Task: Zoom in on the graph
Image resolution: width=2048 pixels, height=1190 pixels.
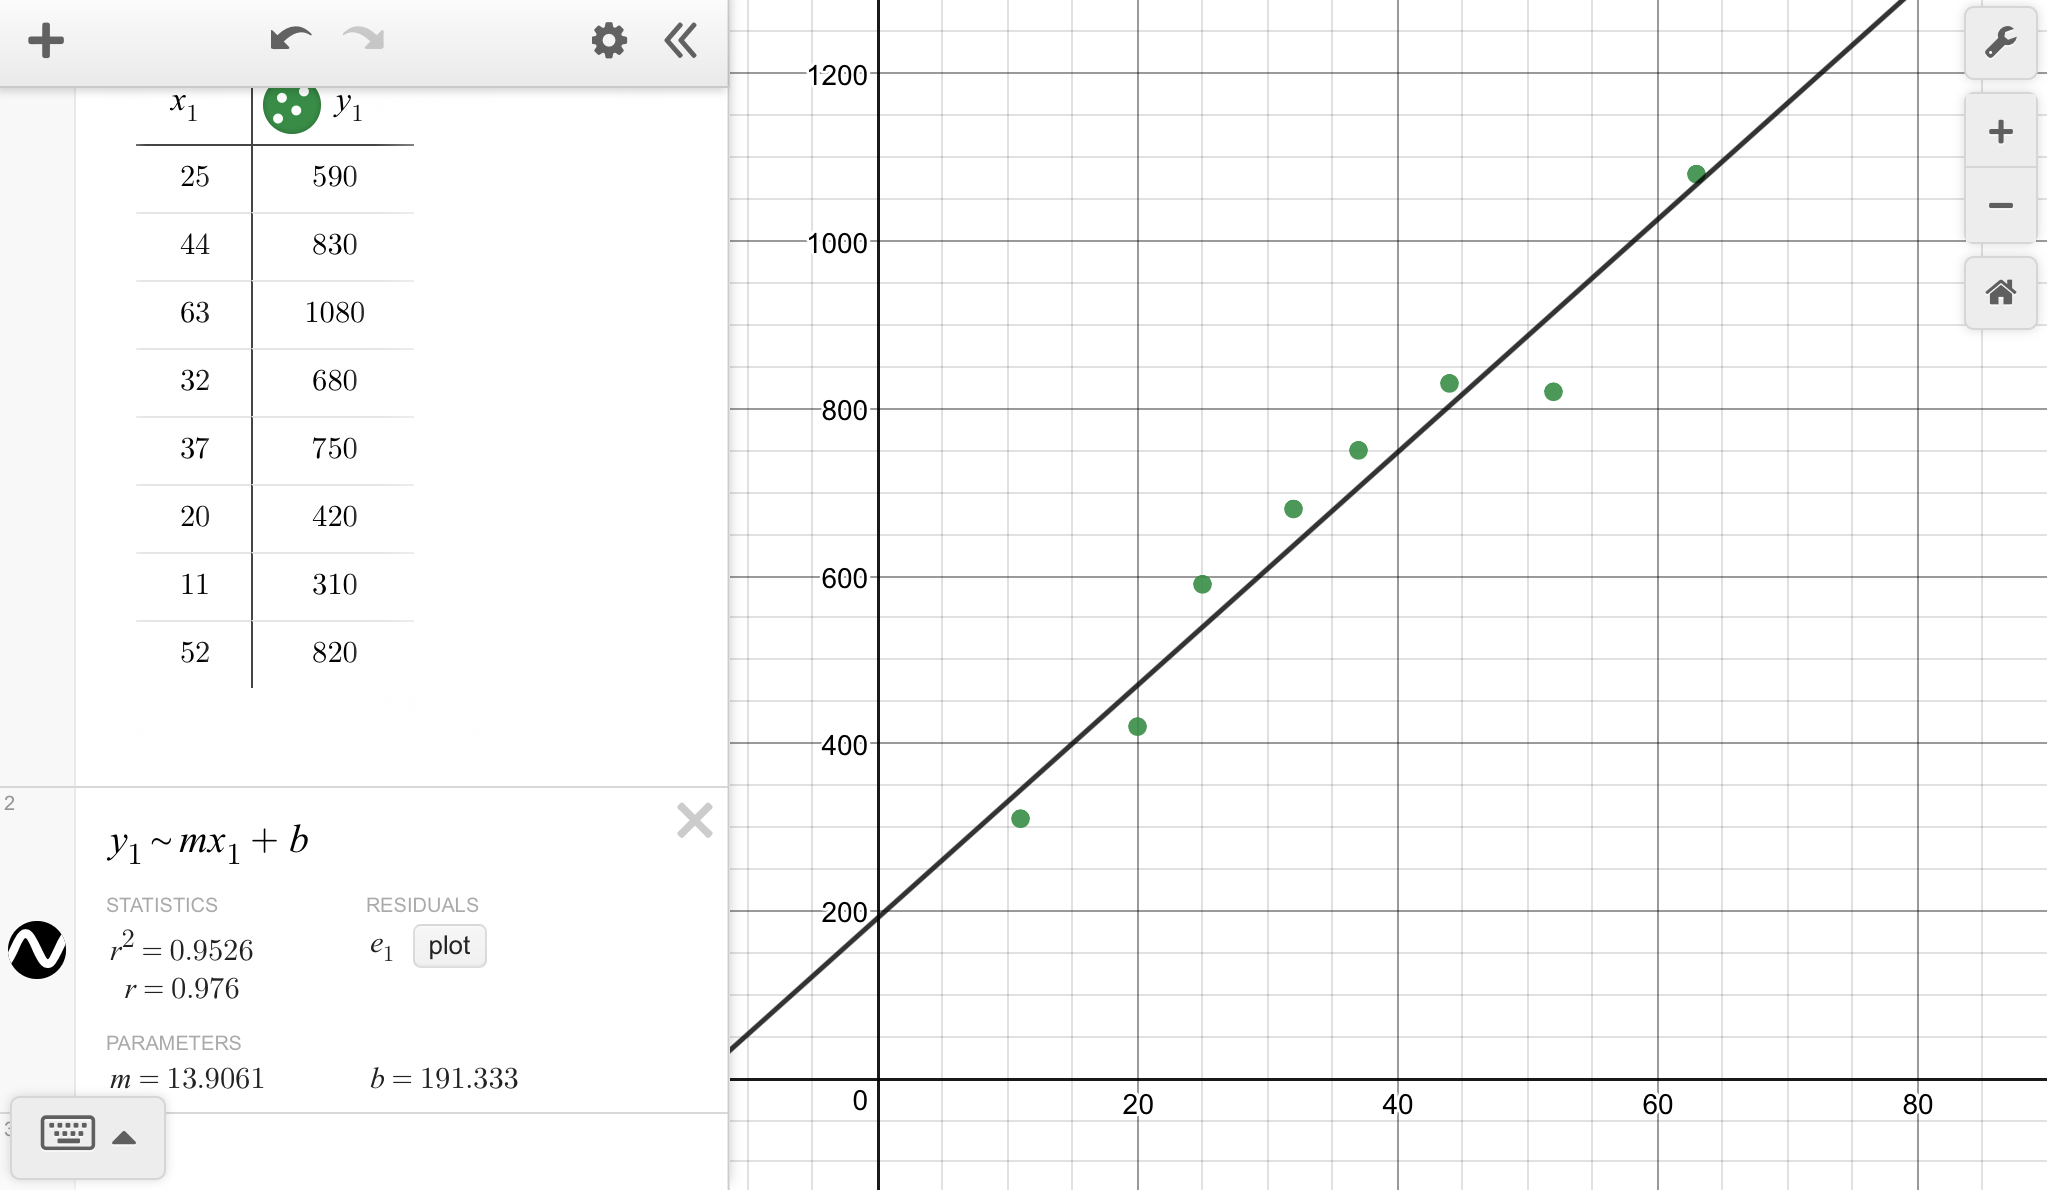Action: (x=2000, y=132)
